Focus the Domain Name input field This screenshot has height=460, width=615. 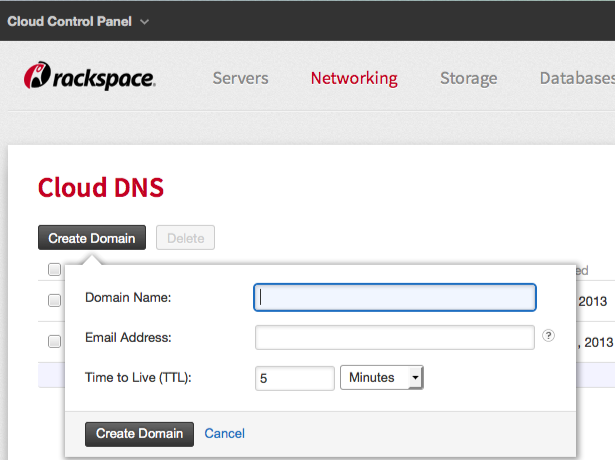395,298
